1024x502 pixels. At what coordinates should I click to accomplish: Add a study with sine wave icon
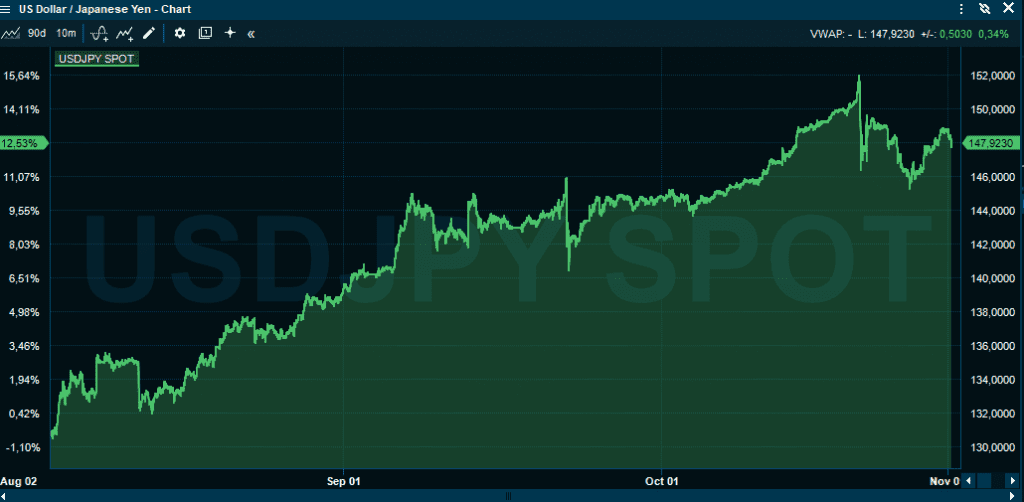(x=99, y=33)
